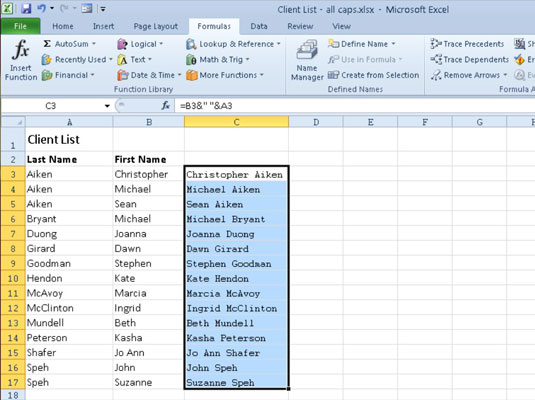535x400 pixels.
Task: Click the 'Dawn' first name cell
Action: click(149, 249)
